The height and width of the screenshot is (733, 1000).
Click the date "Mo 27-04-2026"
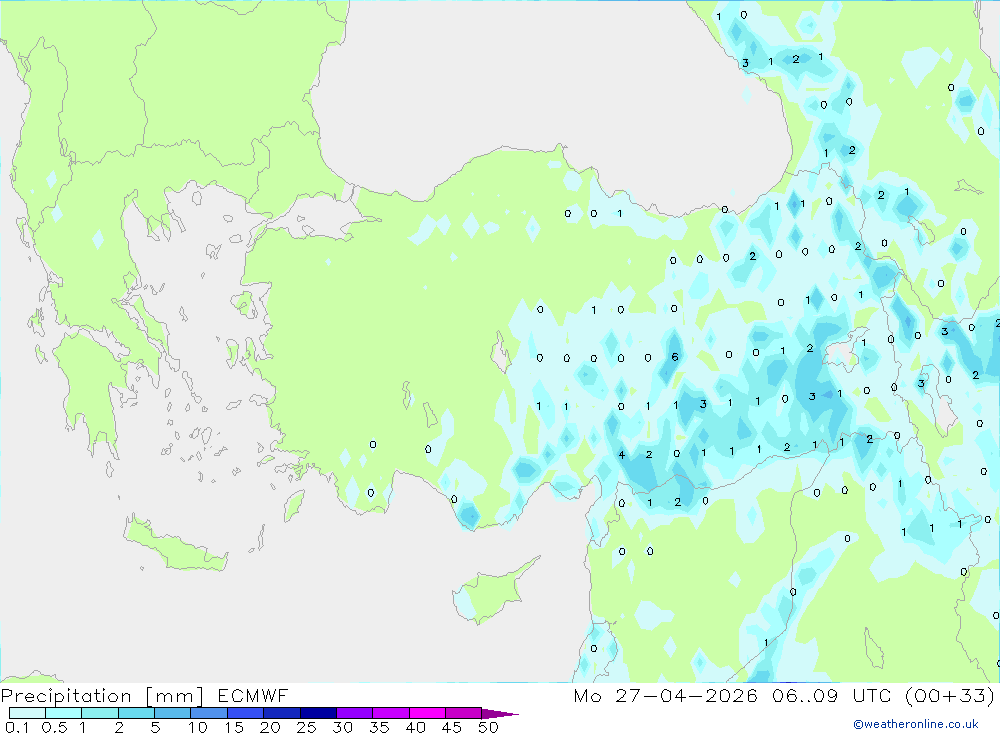pyautogui.click(x=665, y=695)
